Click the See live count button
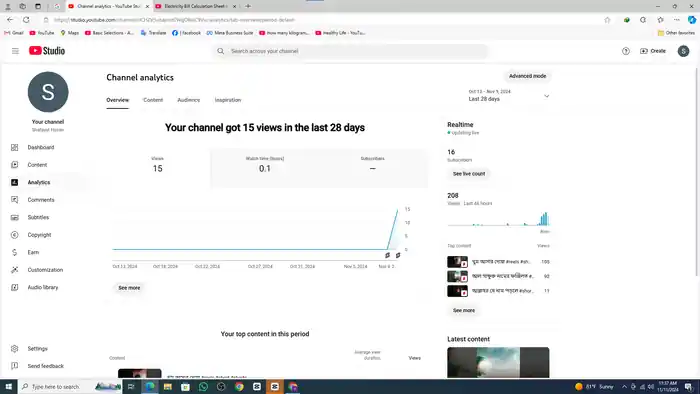700x394 pixels. [469, 174]
